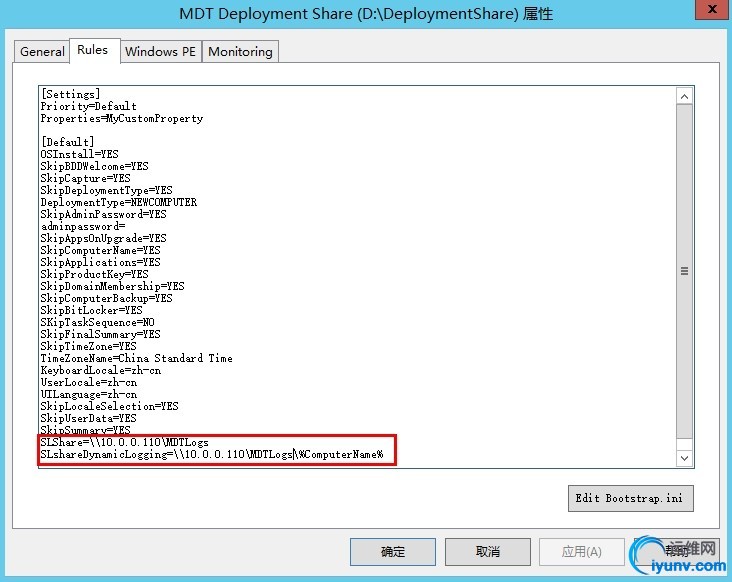The height and width of the screenshot is (582, 732).
Task: Click the [Settings] section line
Action: pos(70,94)
